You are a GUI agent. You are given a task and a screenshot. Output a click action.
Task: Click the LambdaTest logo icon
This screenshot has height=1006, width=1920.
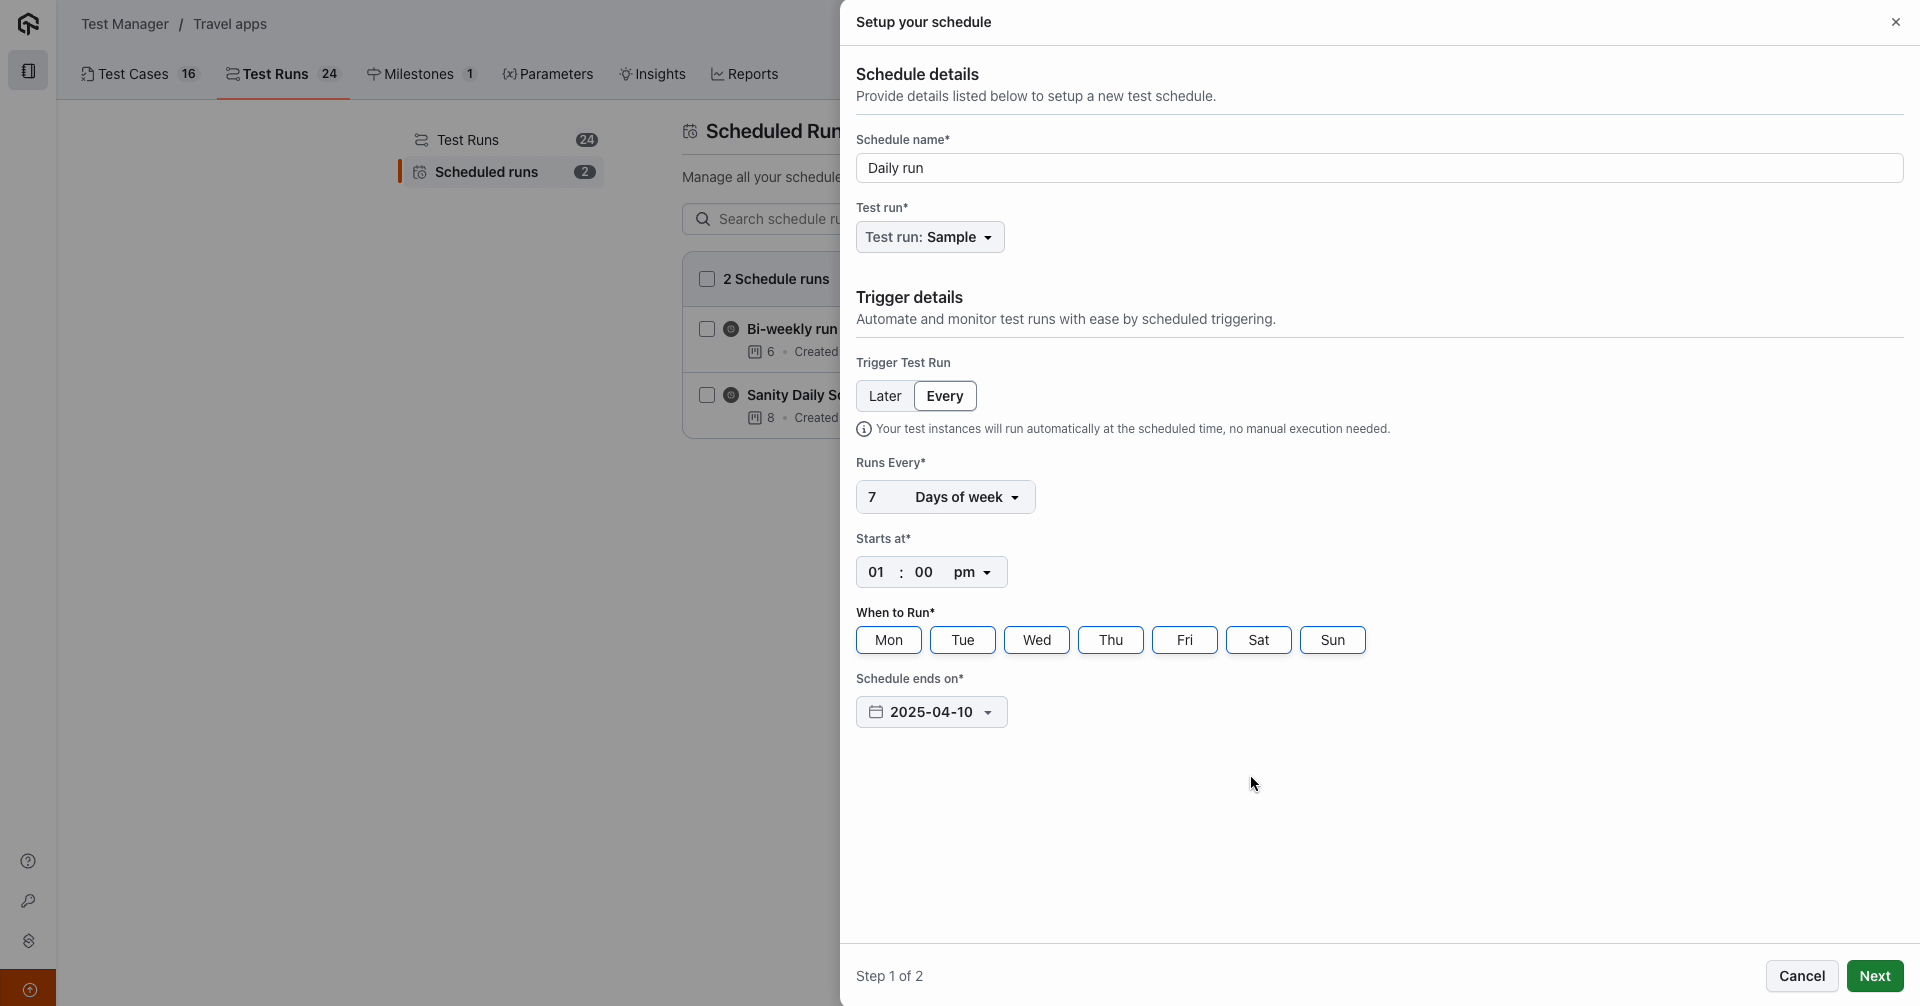click(x=28, y=24)
